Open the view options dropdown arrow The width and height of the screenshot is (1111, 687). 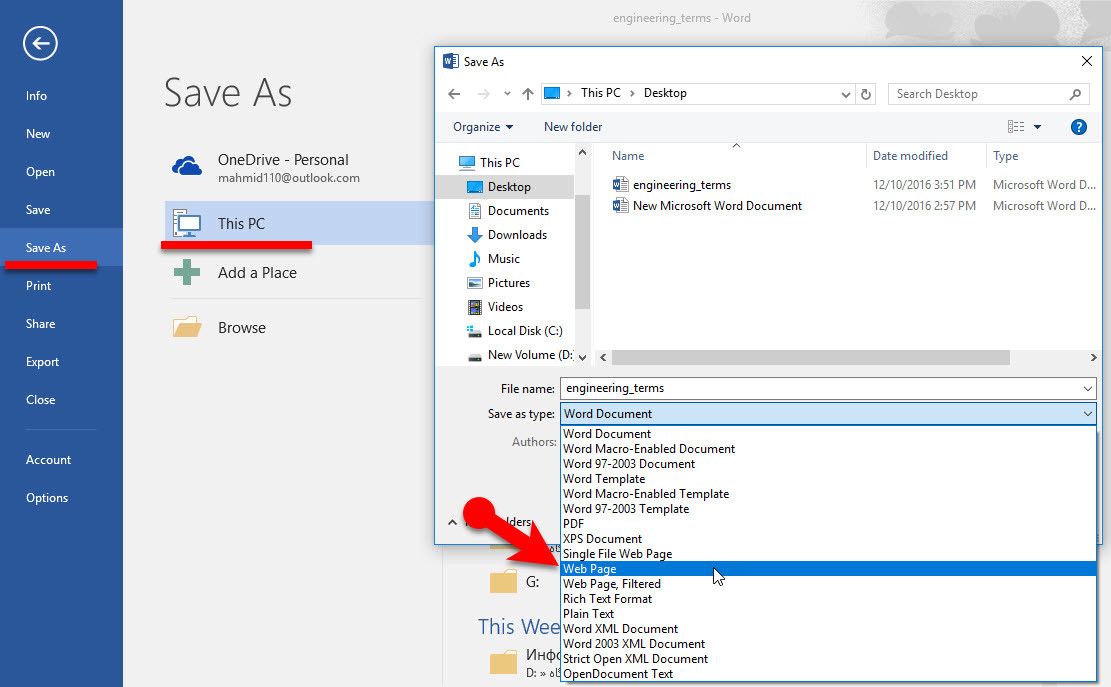[x=1037, y=127]
